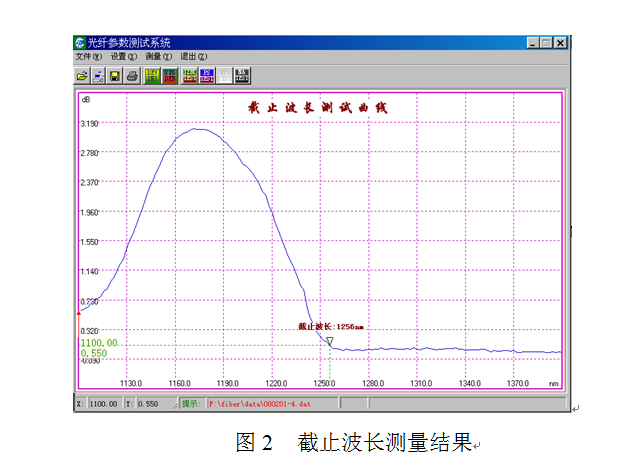The image size is (644, 463).
Task: Click the cutoff wavelength triangle marker
Action: coord(330,341)
